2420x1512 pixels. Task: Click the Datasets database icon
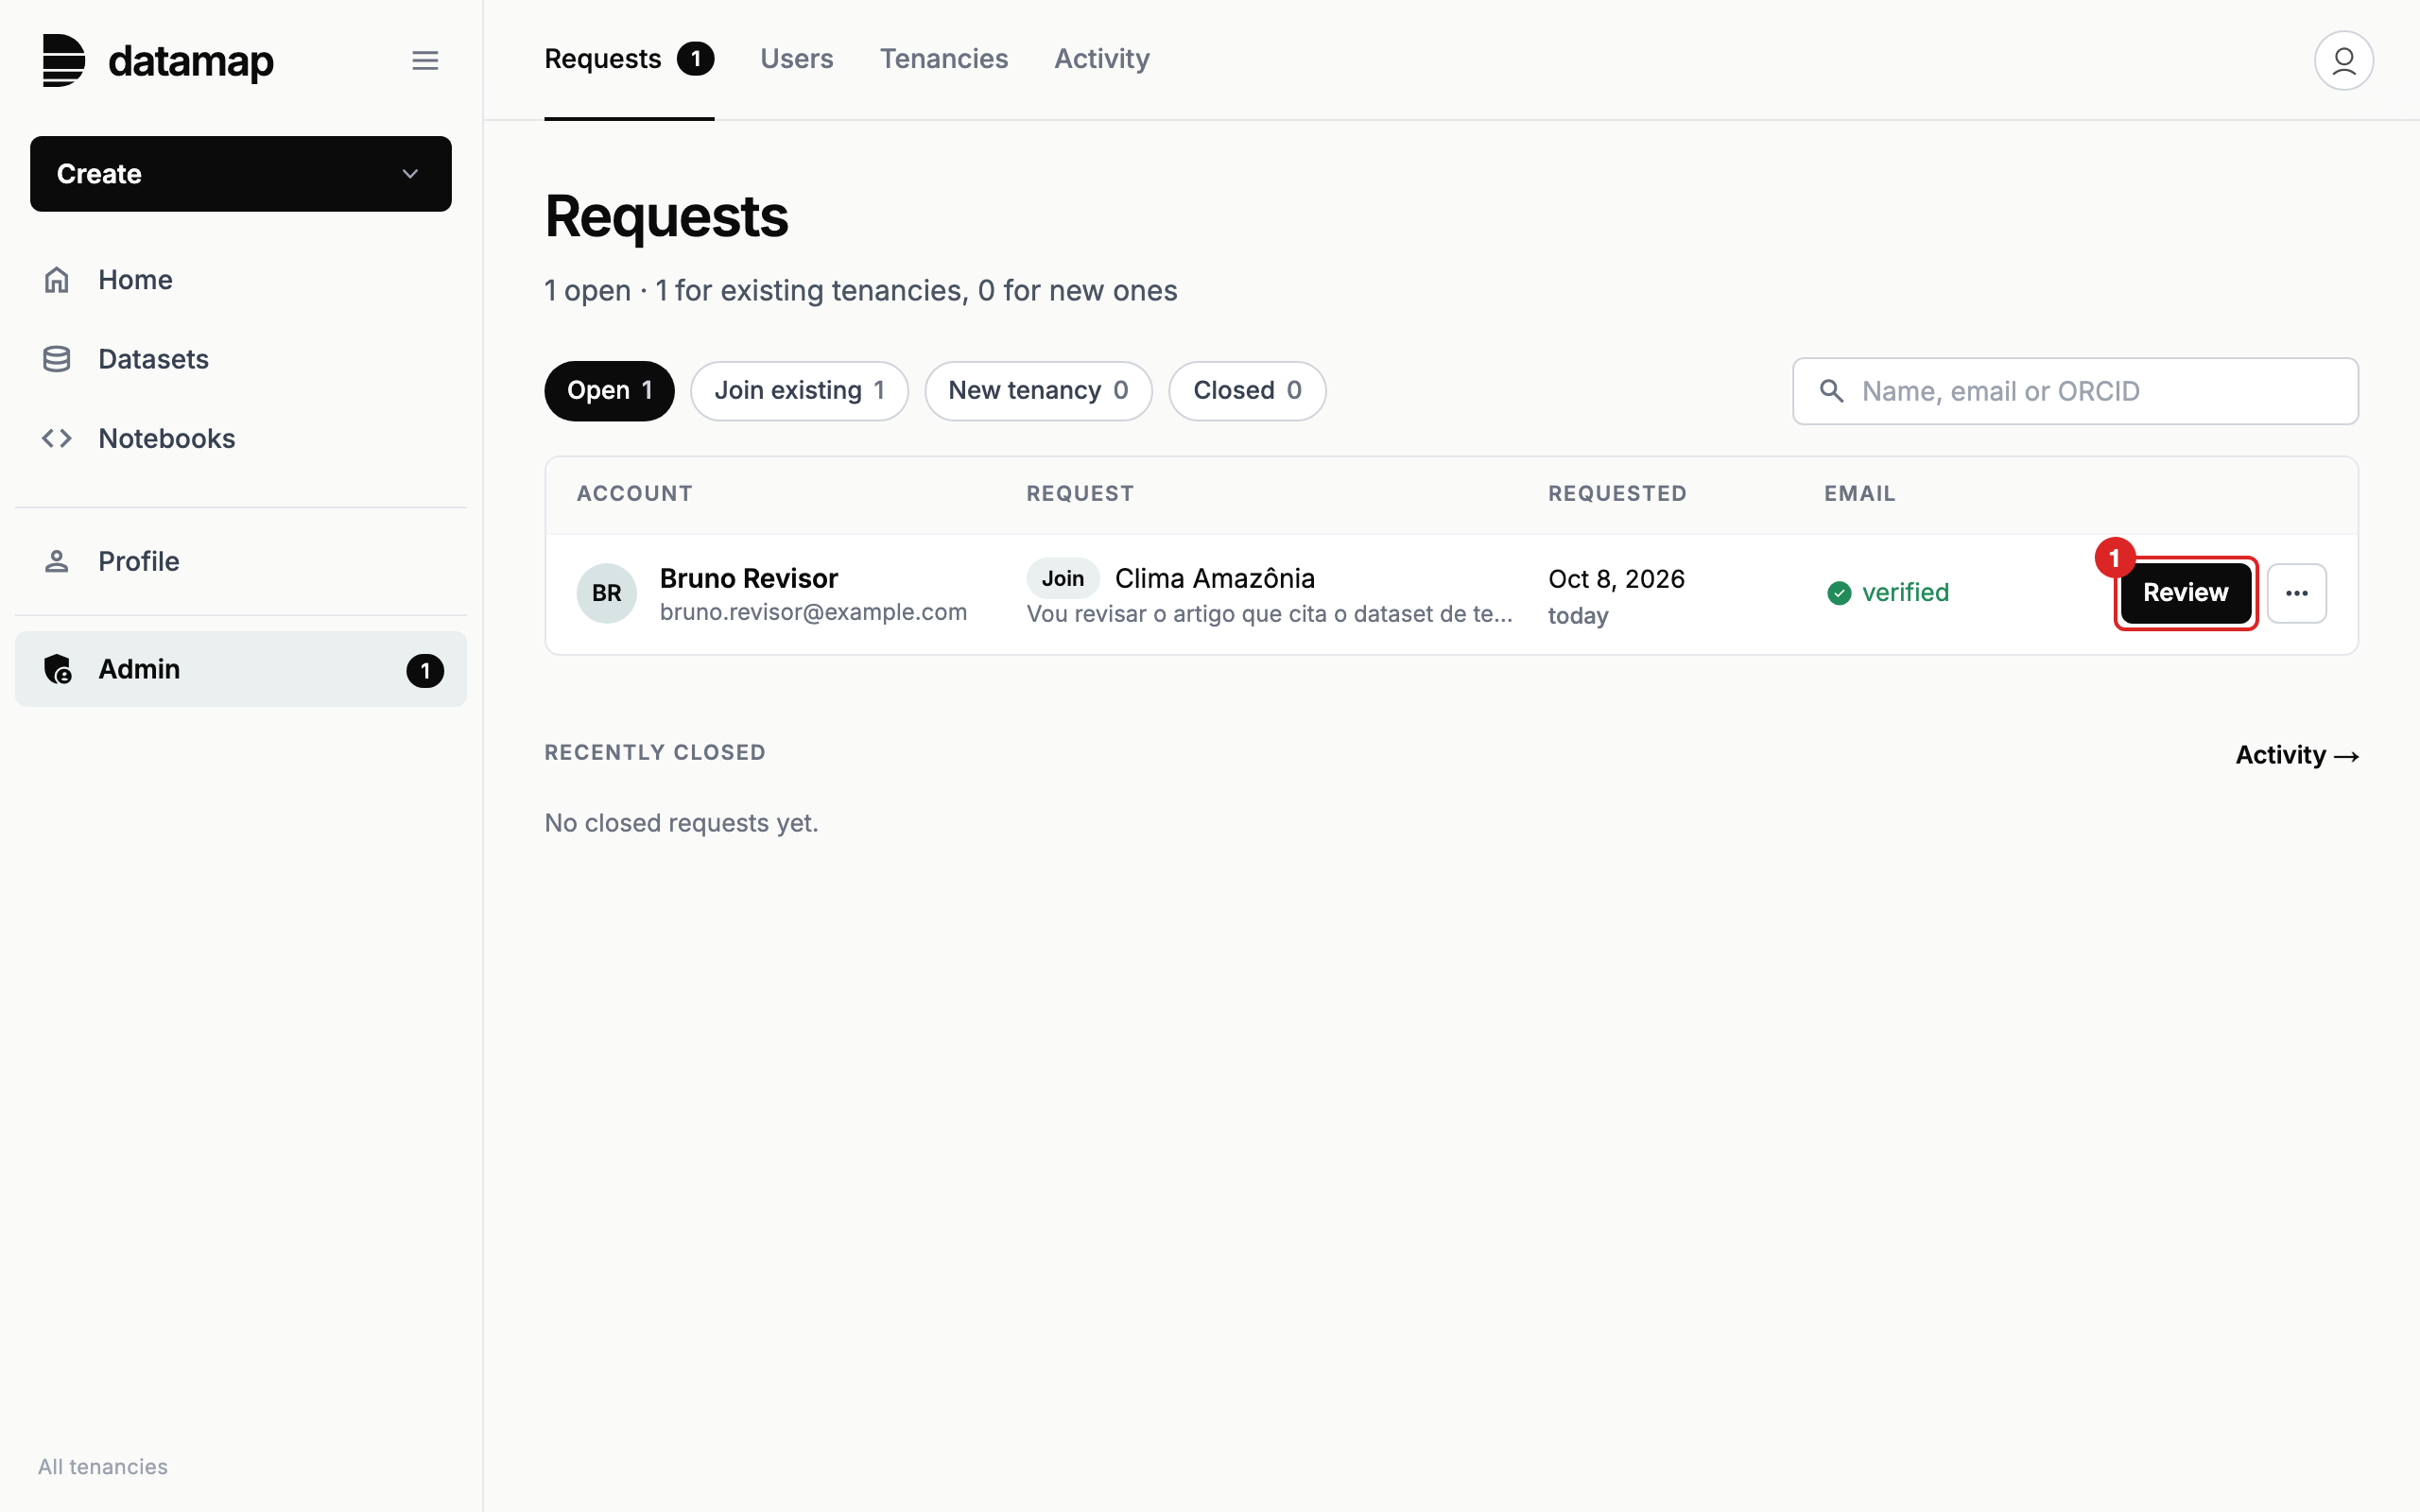(x=57, y=359)
